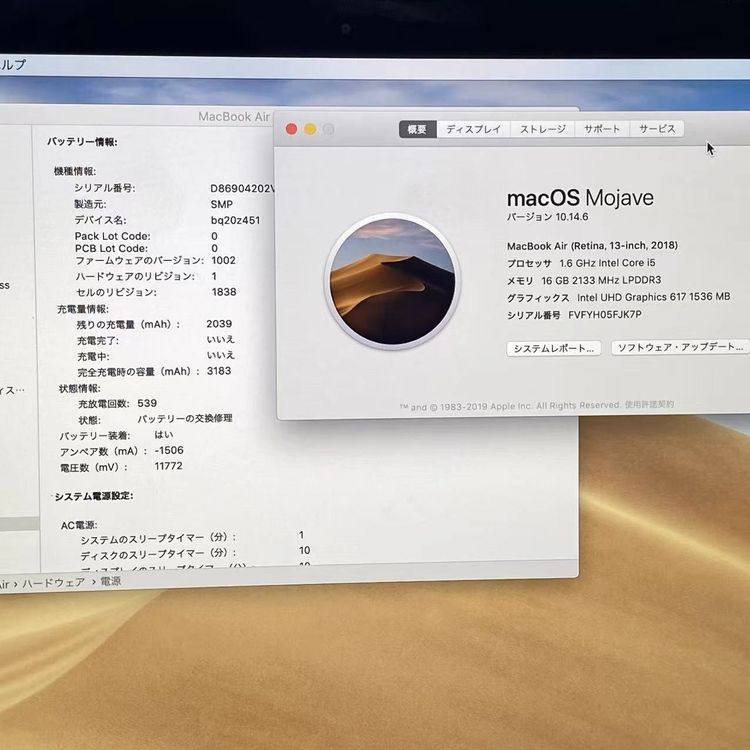Screen dimensions: 750x750
Task: Click the AC電源 label
Action: click(x=79, y=525)
